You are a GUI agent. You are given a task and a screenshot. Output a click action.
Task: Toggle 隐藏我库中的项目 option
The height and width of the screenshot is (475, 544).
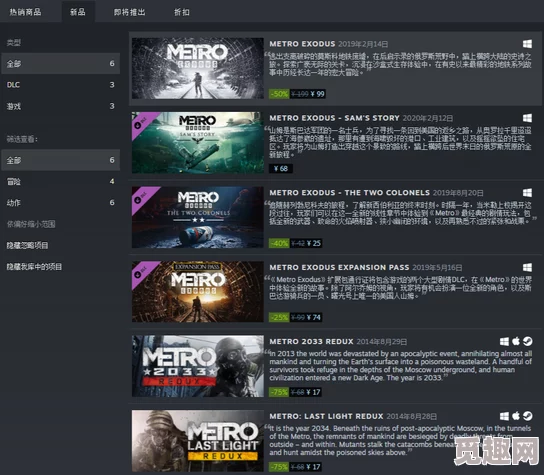(34, 266)
